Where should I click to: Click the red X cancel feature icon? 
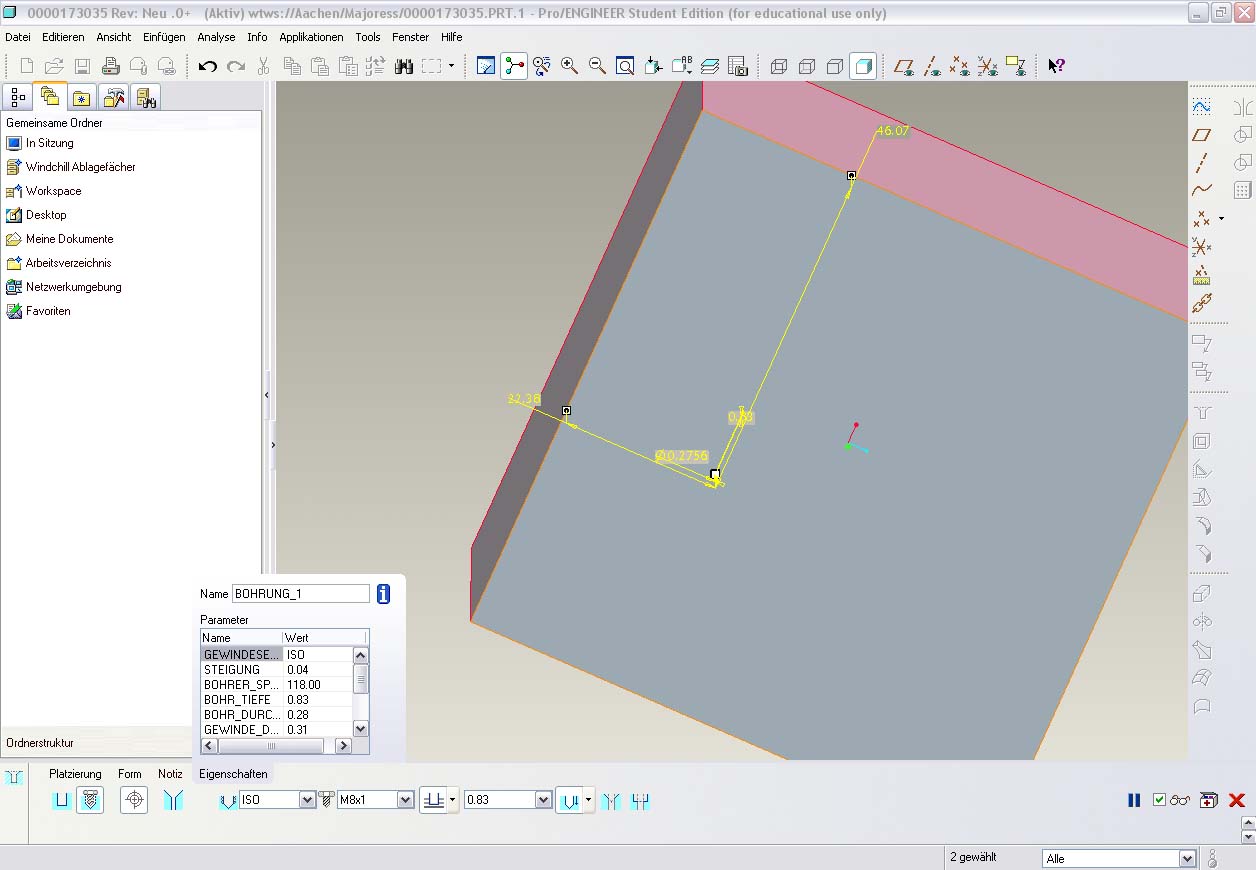1236,800
